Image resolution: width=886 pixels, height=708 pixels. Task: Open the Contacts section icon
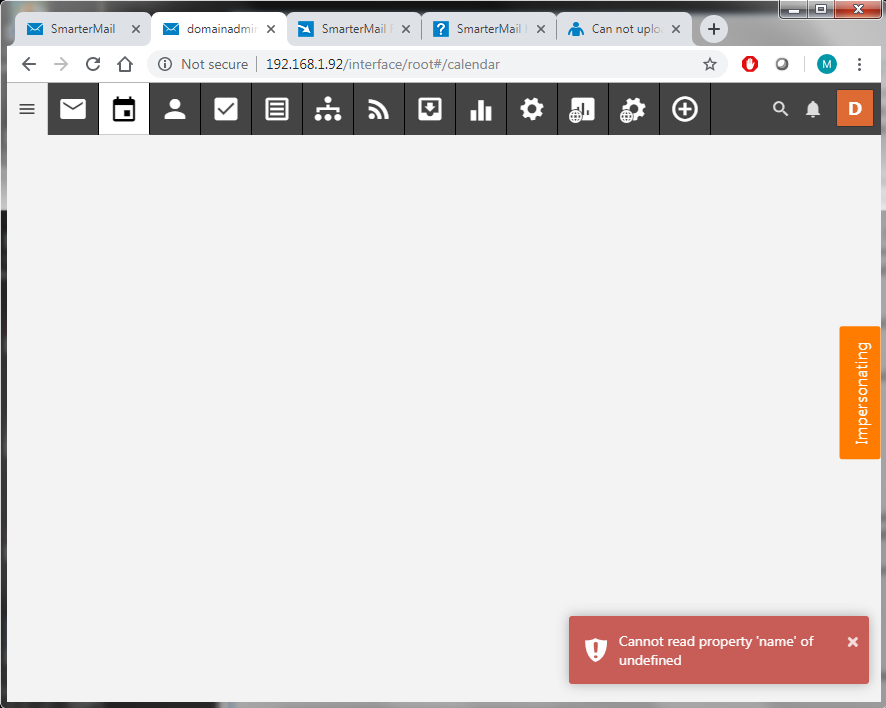(x=175, y=109)
